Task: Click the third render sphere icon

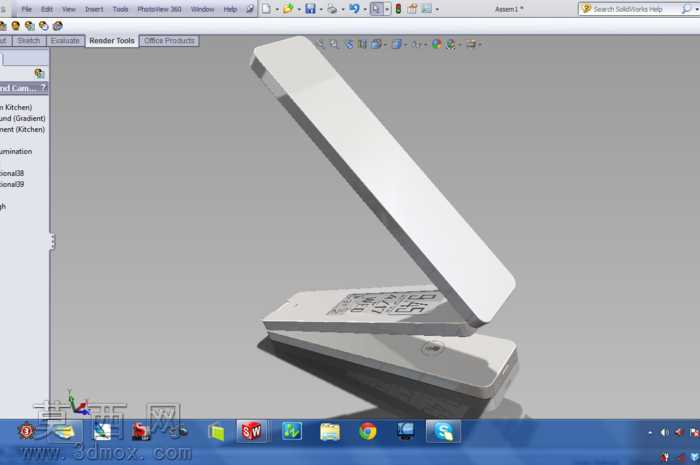Action: pos(29,26)
